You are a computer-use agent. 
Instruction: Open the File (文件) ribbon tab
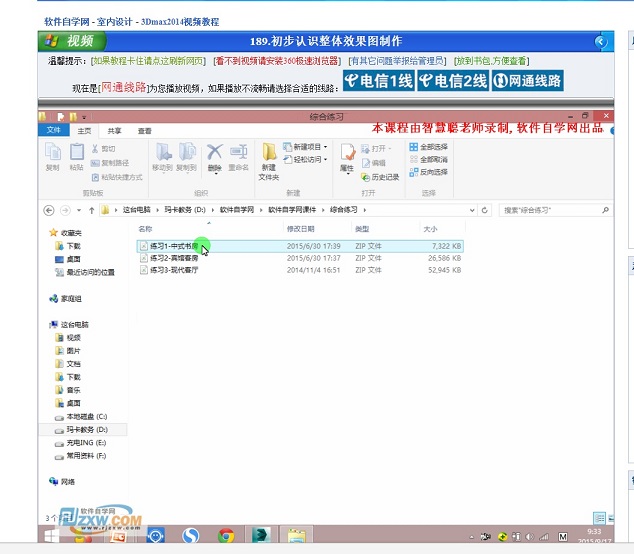pos(54,130)
